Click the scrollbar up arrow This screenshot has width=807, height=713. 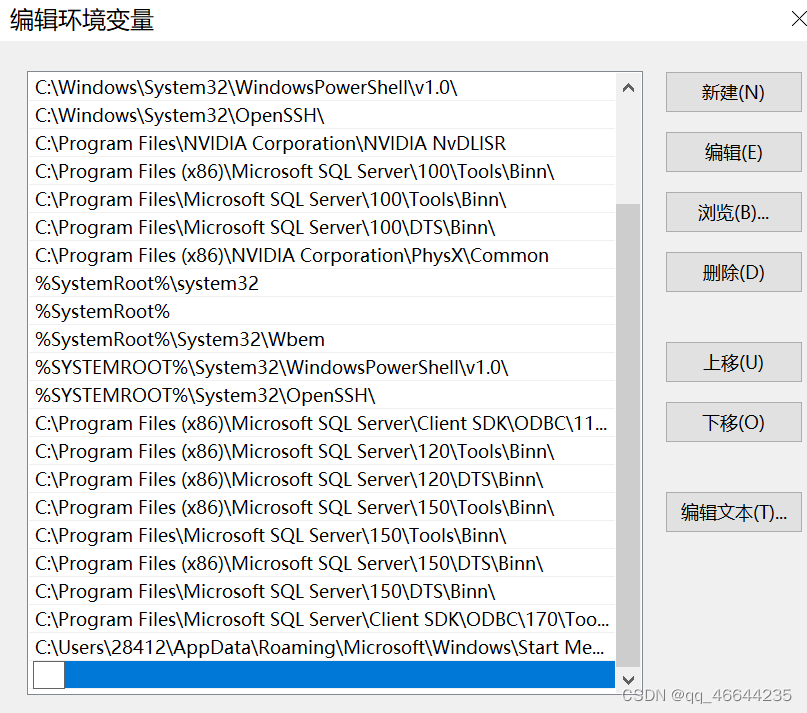(628, 87)
